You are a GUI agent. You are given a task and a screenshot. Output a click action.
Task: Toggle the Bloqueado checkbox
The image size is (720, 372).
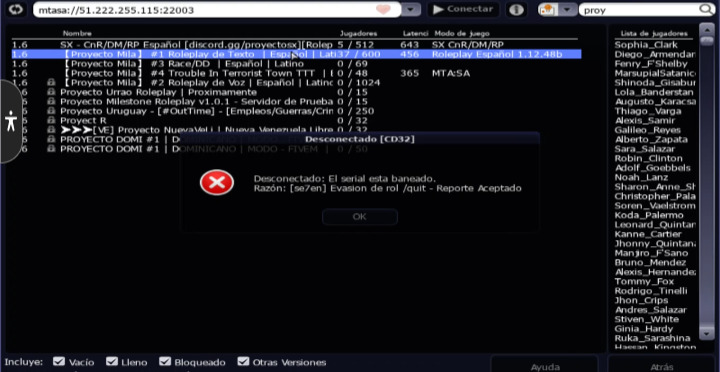[165, 362]
